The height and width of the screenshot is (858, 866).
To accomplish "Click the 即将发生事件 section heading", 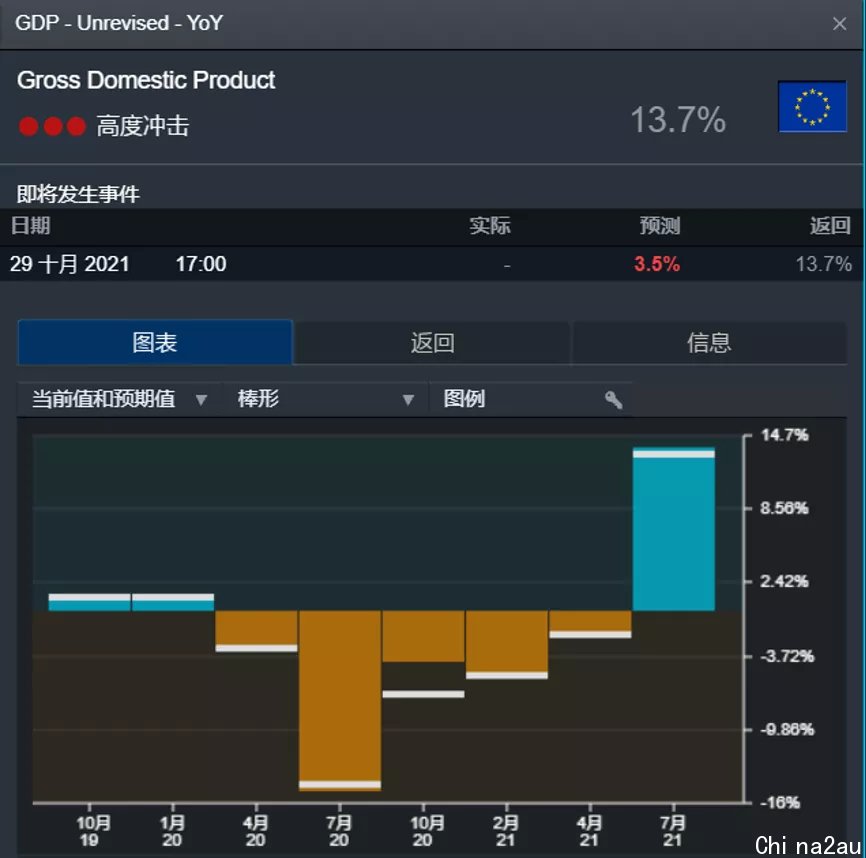I will pos(78,194).
